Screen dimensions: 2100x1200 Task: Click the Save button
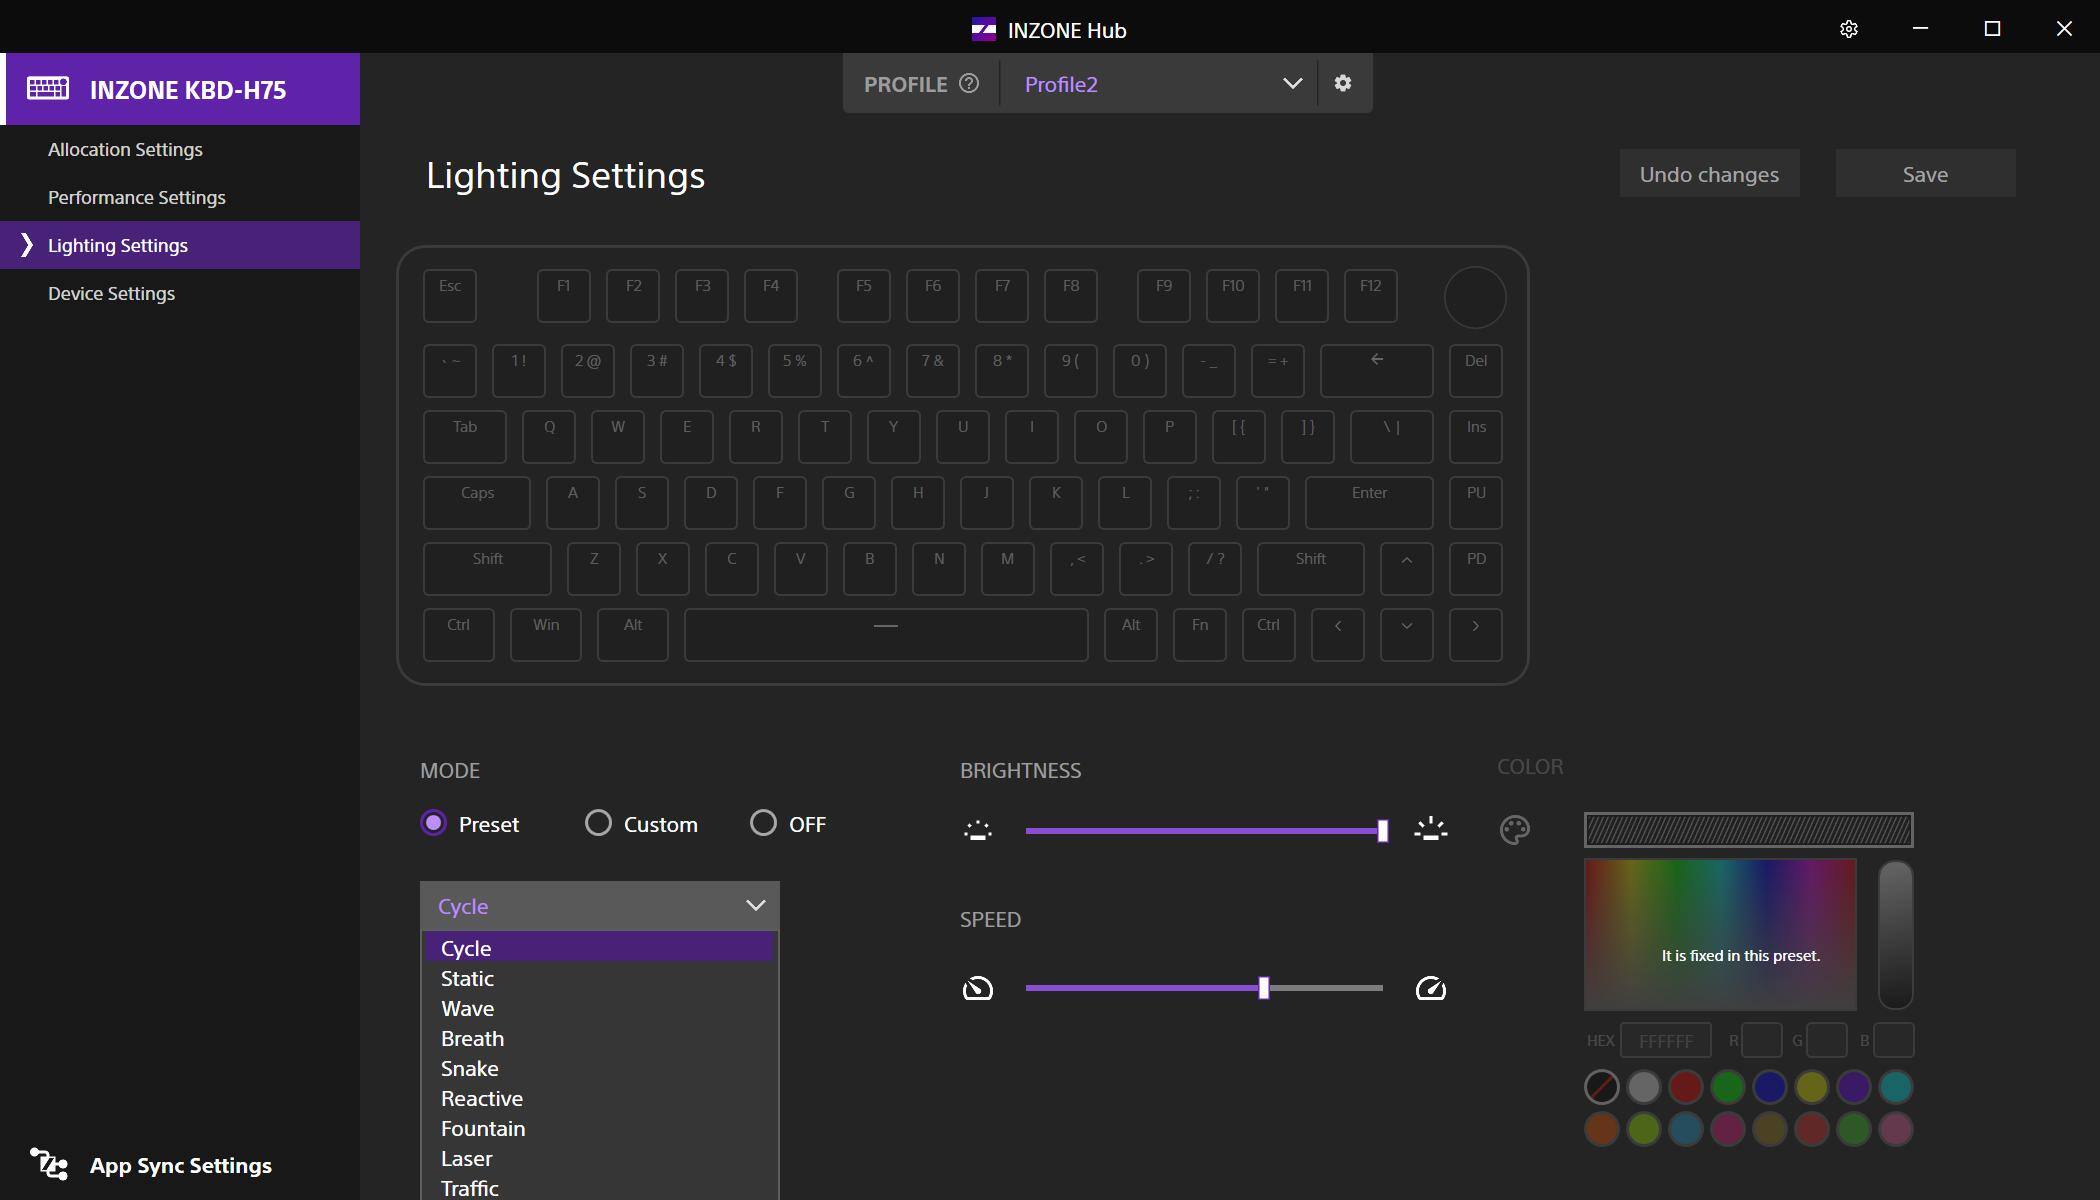coord(1924,174)
